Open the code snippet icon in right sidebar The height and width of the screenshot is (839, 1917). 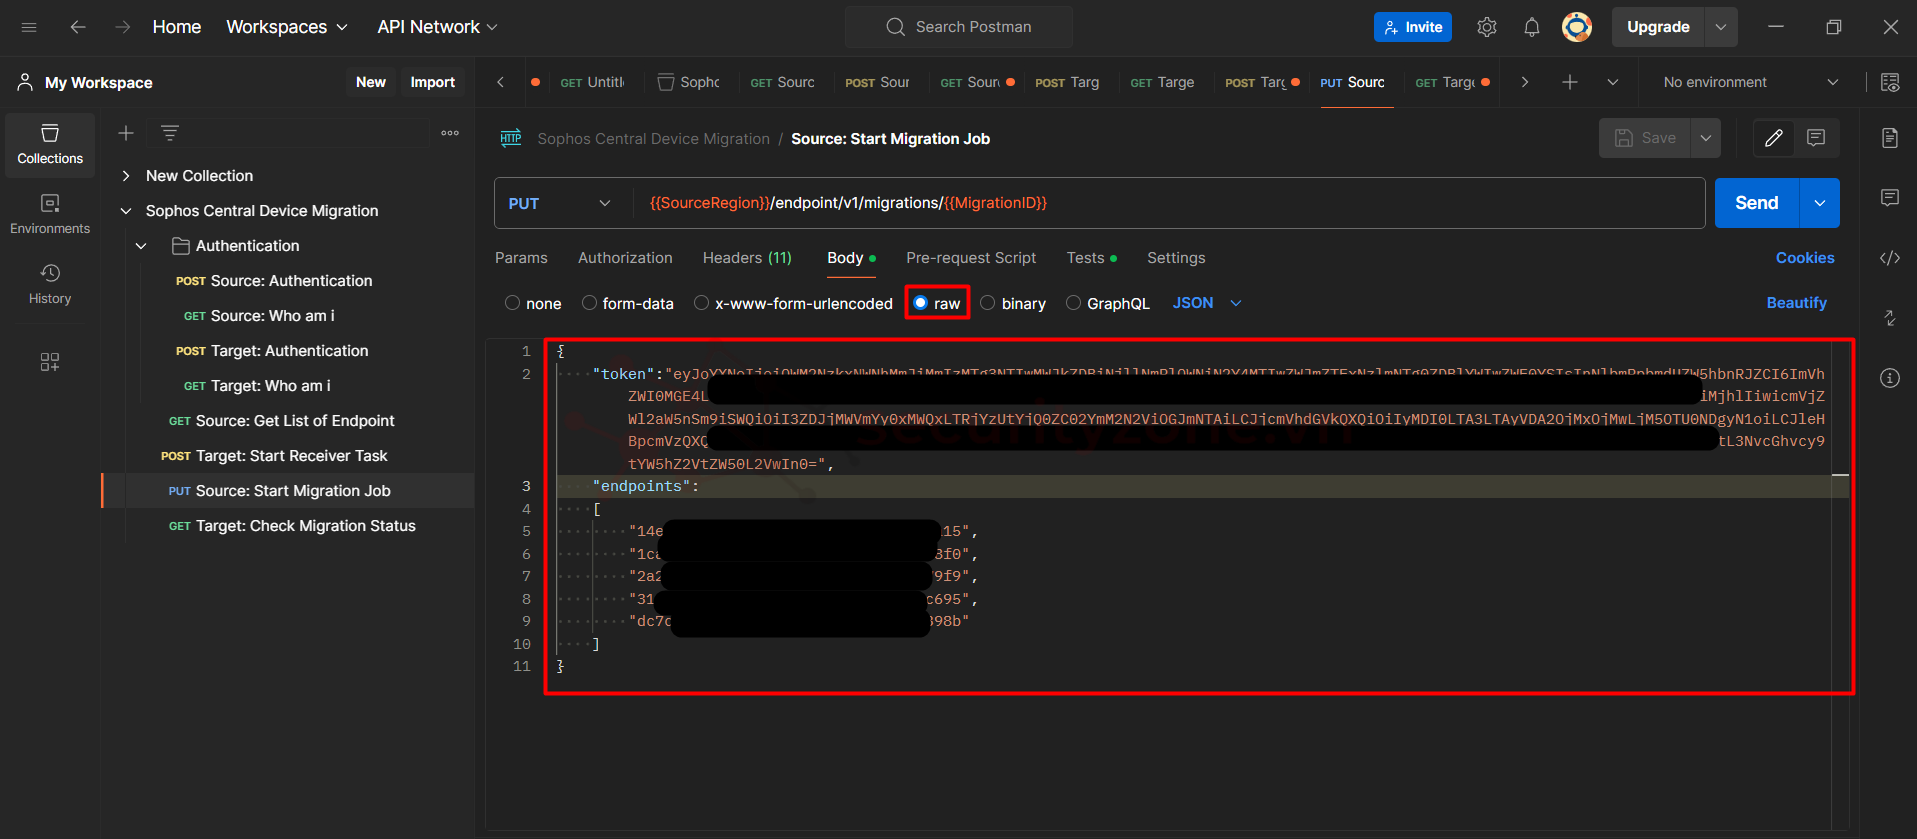[1890, 258]
